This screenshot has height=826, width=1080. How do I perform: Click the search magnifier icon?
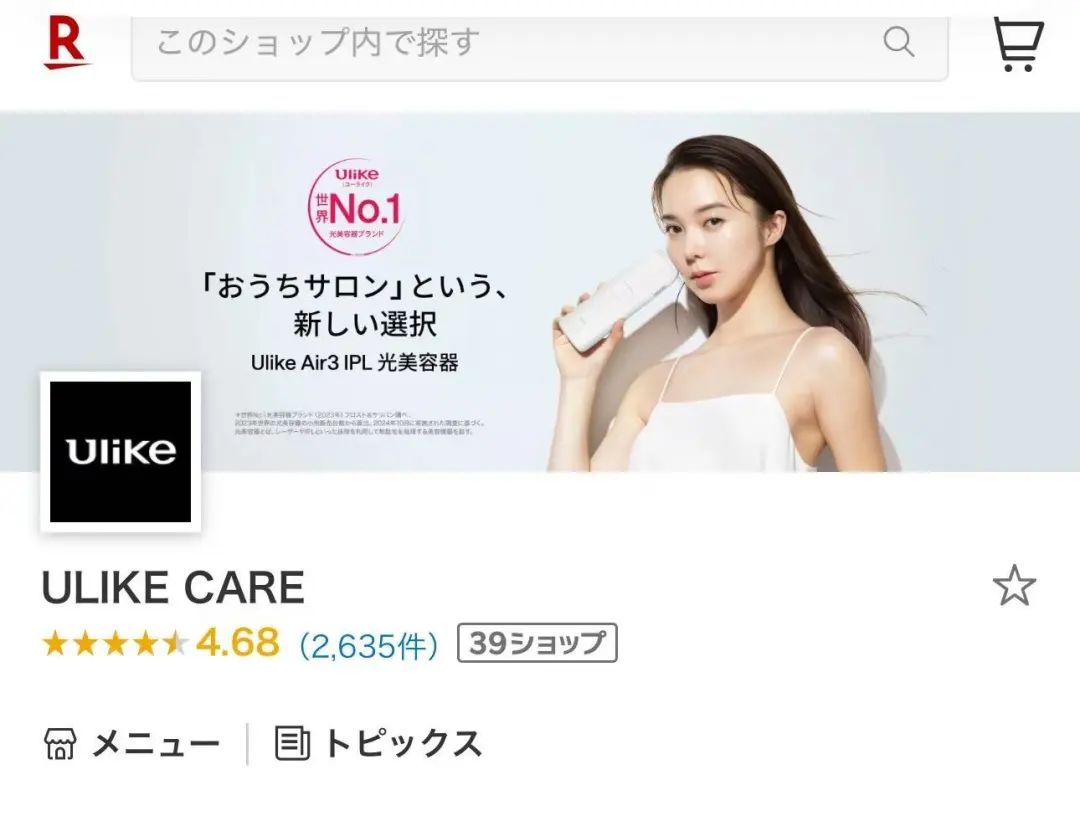(898, 42)
